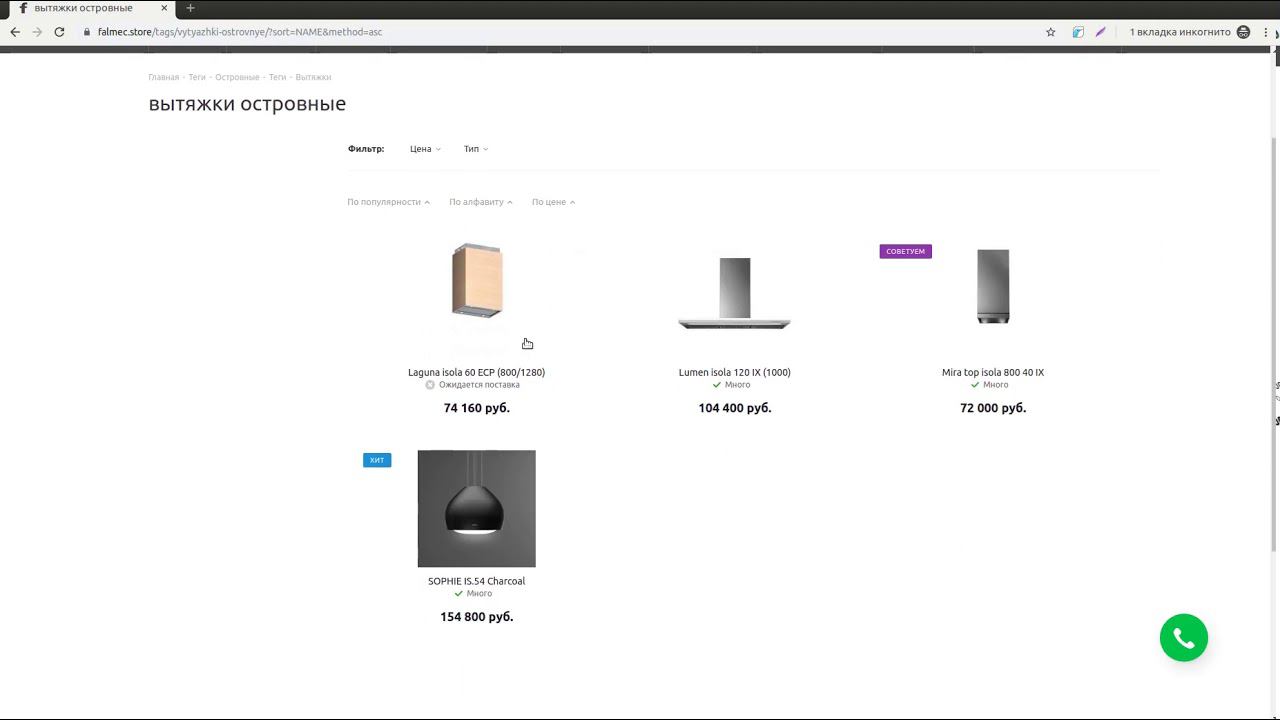
Task: Open the browser three-dot menu
Action: [1266, 32]
